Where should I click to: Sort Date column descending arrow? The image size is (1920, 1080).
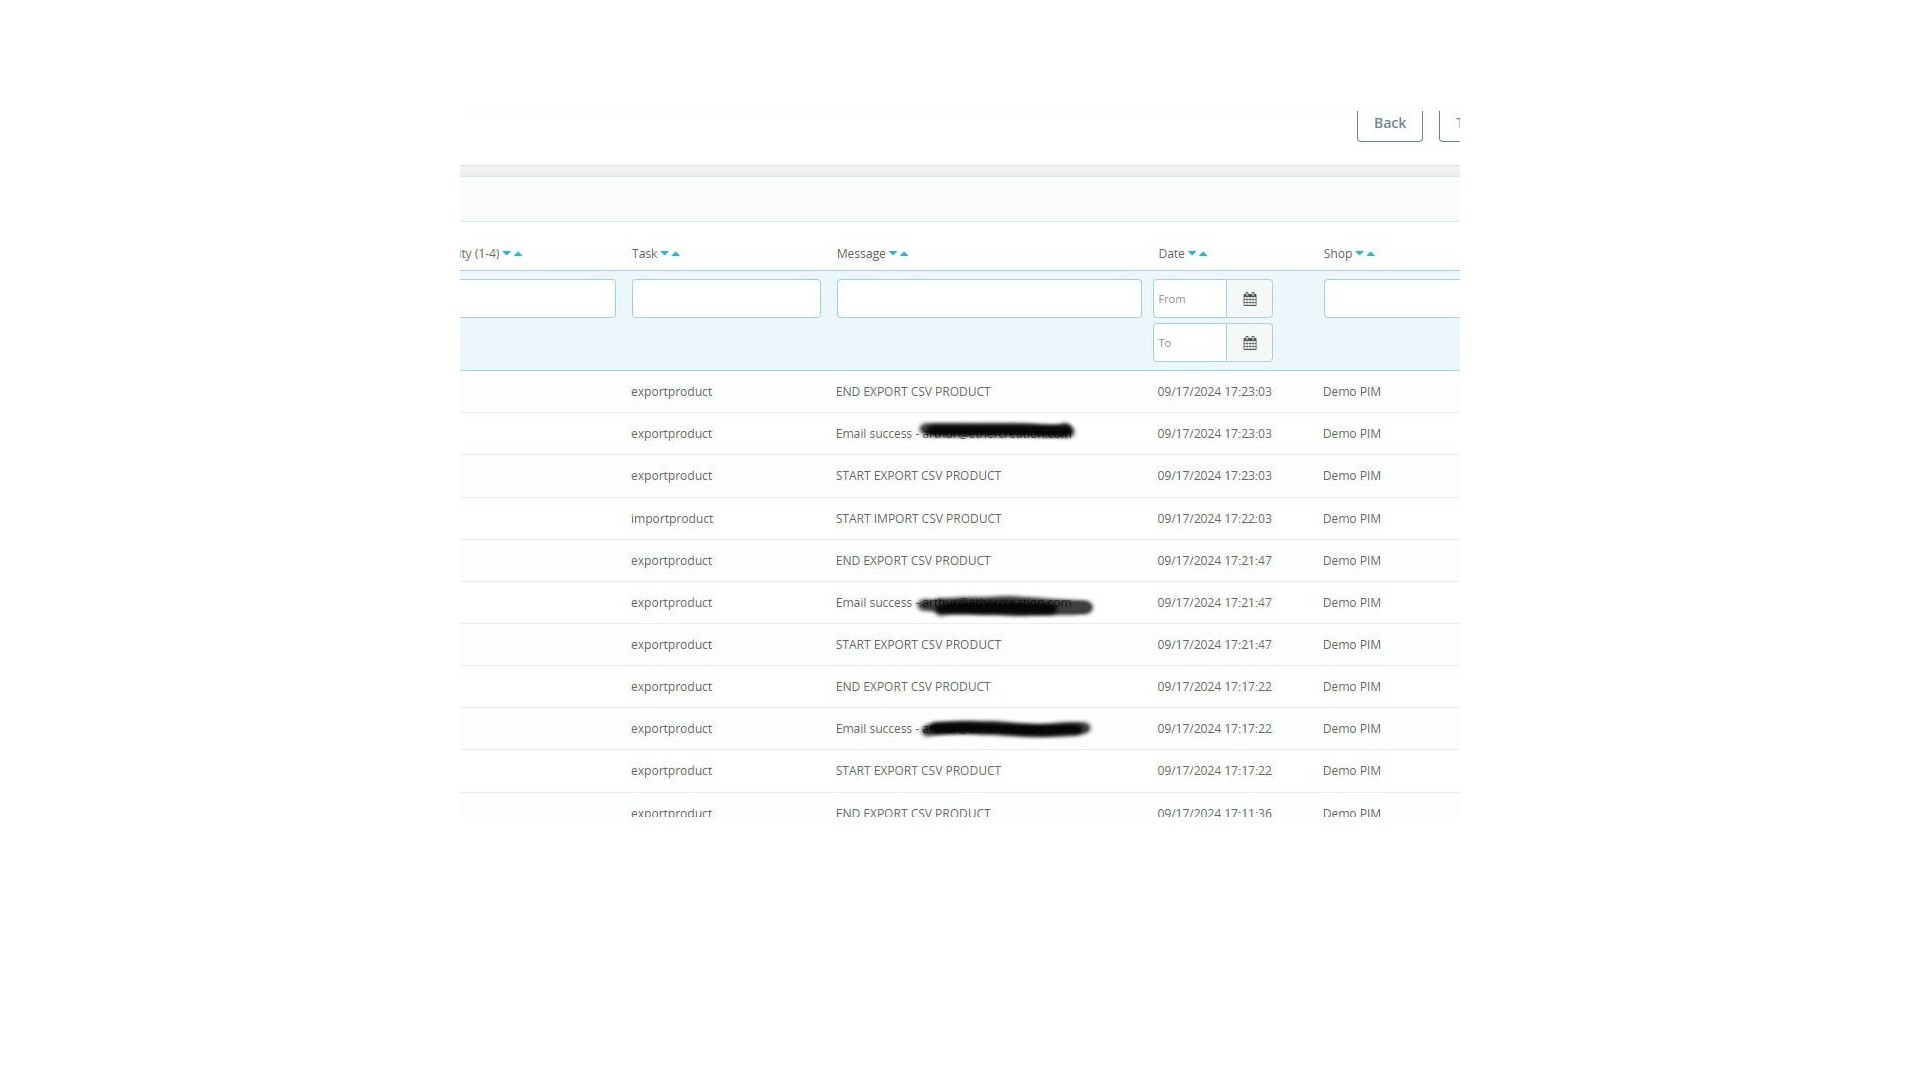pyautogui.click(x=1192, y=254)
